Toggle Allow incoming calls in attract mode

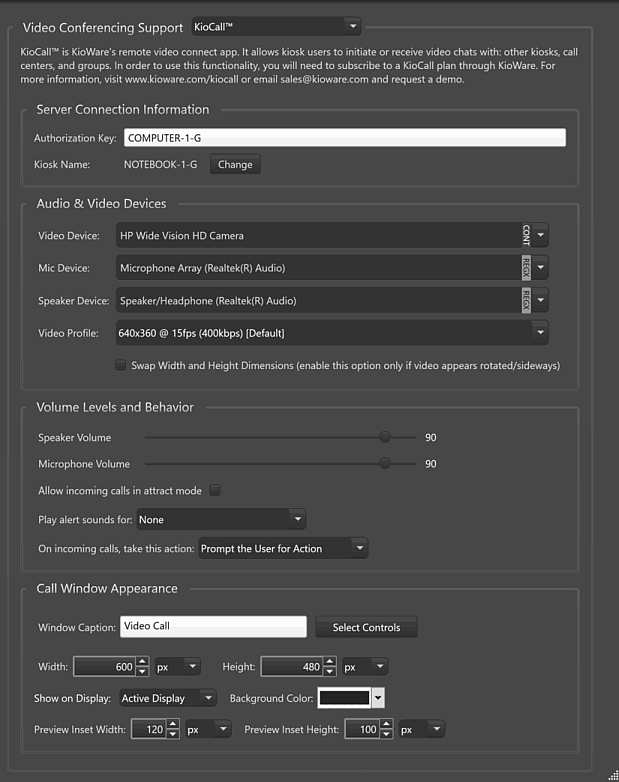click(215, 491)
